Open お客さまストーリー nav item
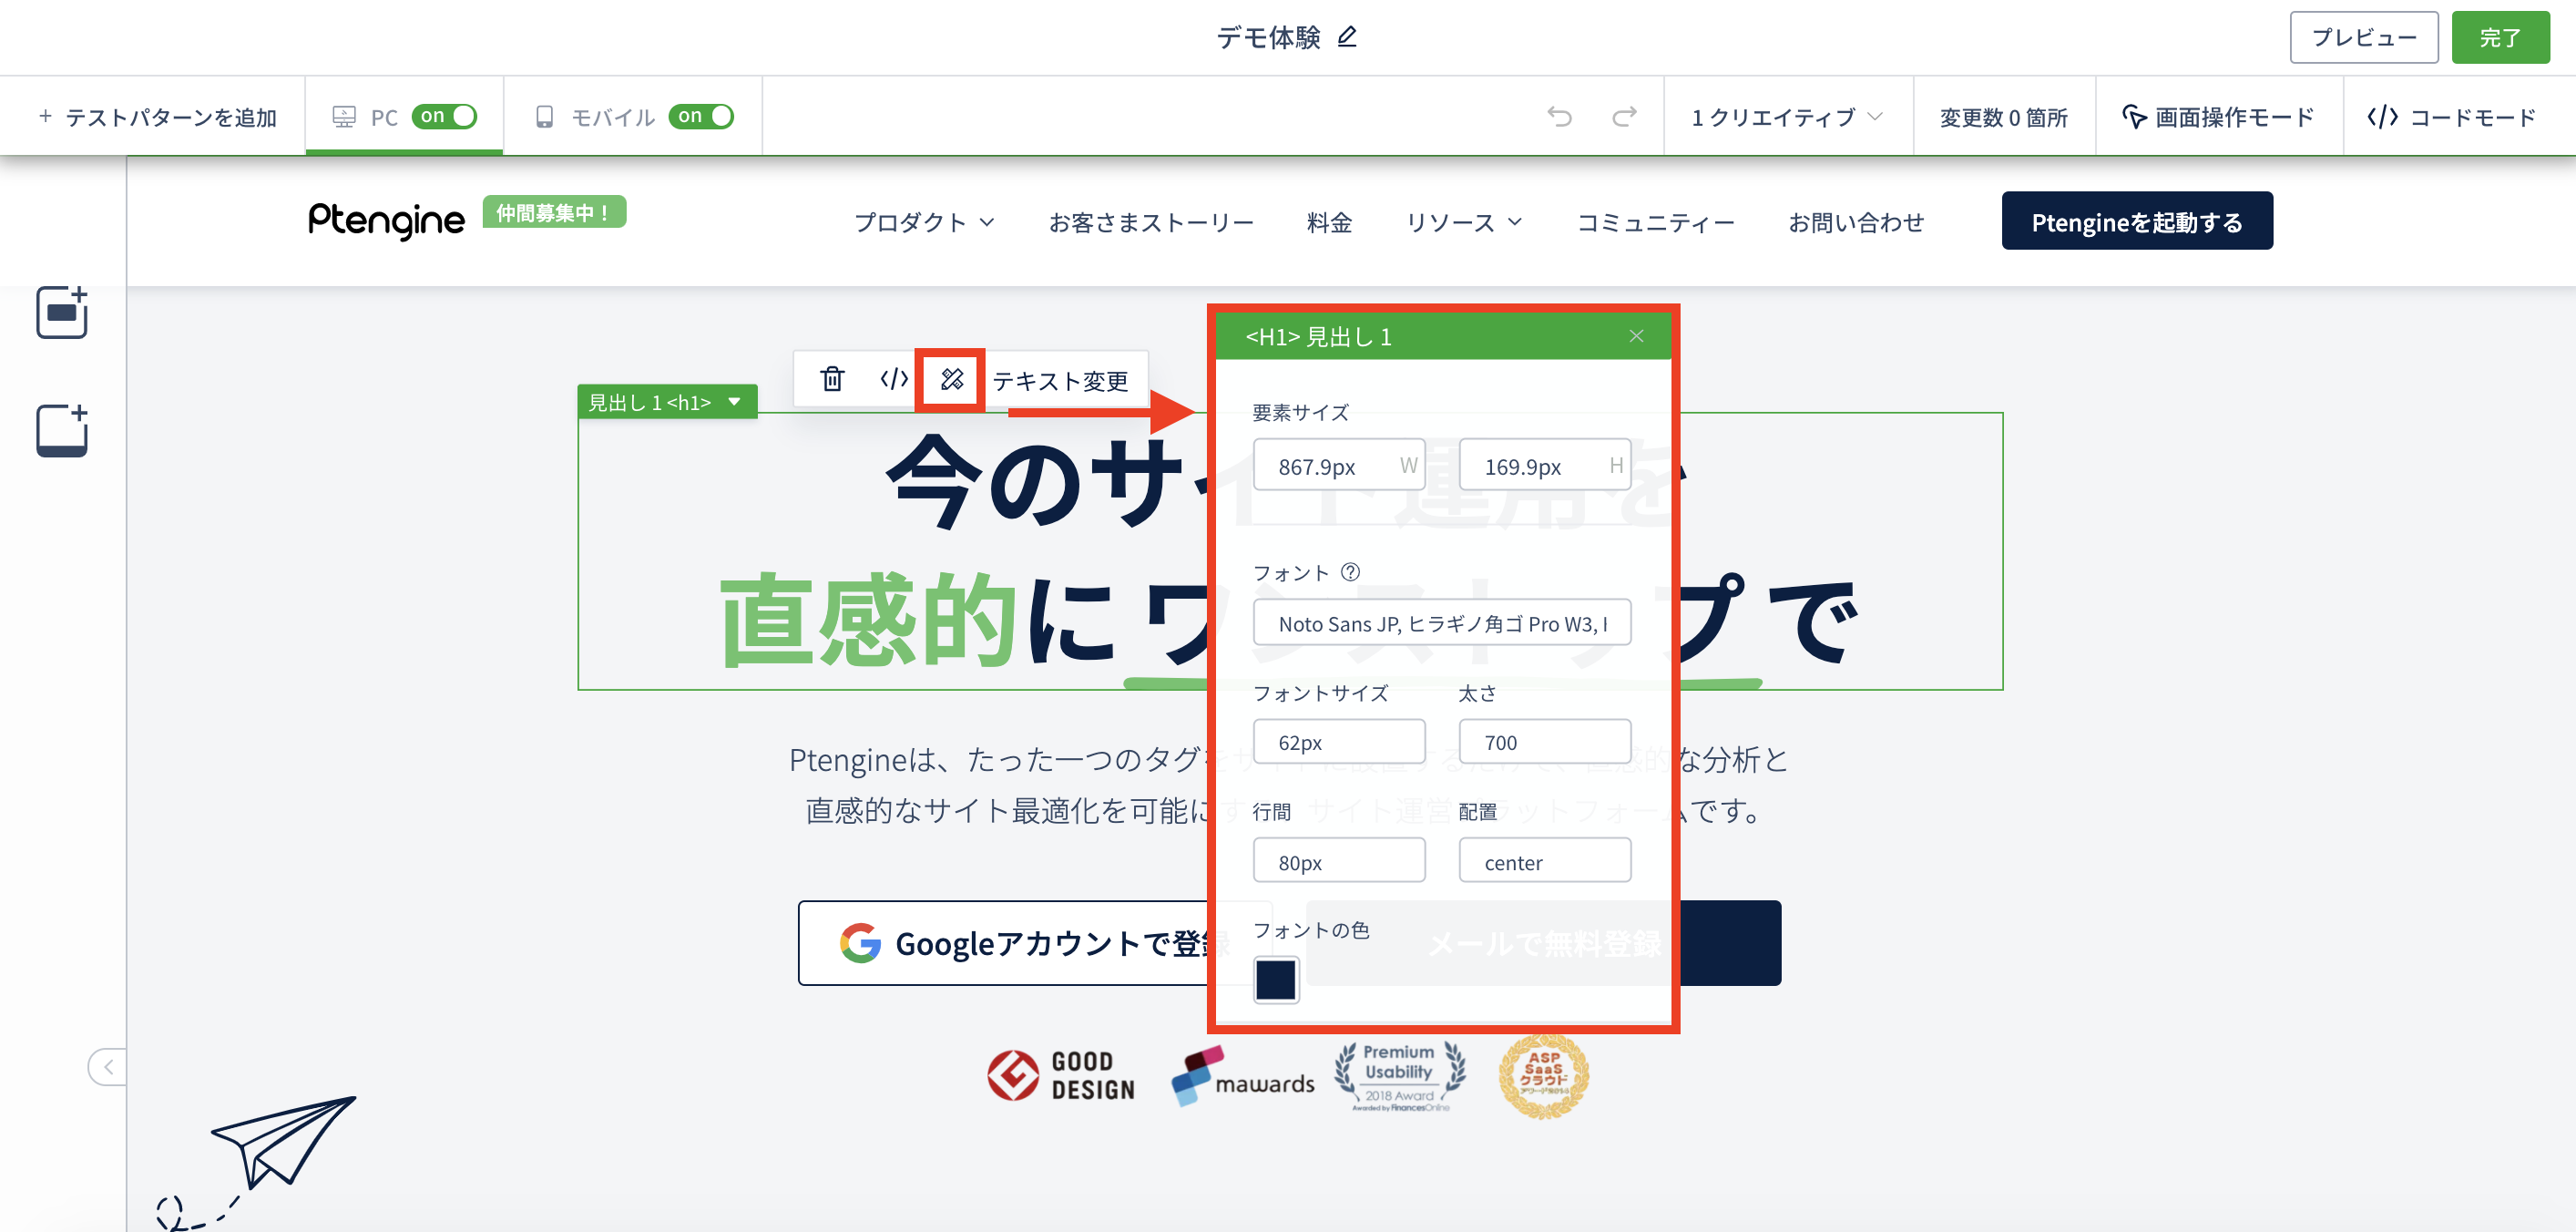This screenshot has height=1232, width=2576. [x=1151, y=222]
